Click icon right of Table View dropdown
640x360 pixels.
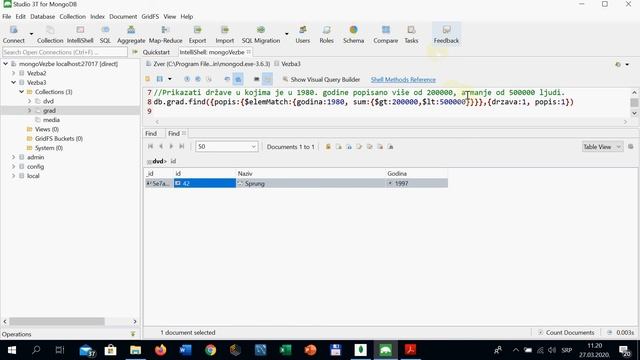point(631,147)
